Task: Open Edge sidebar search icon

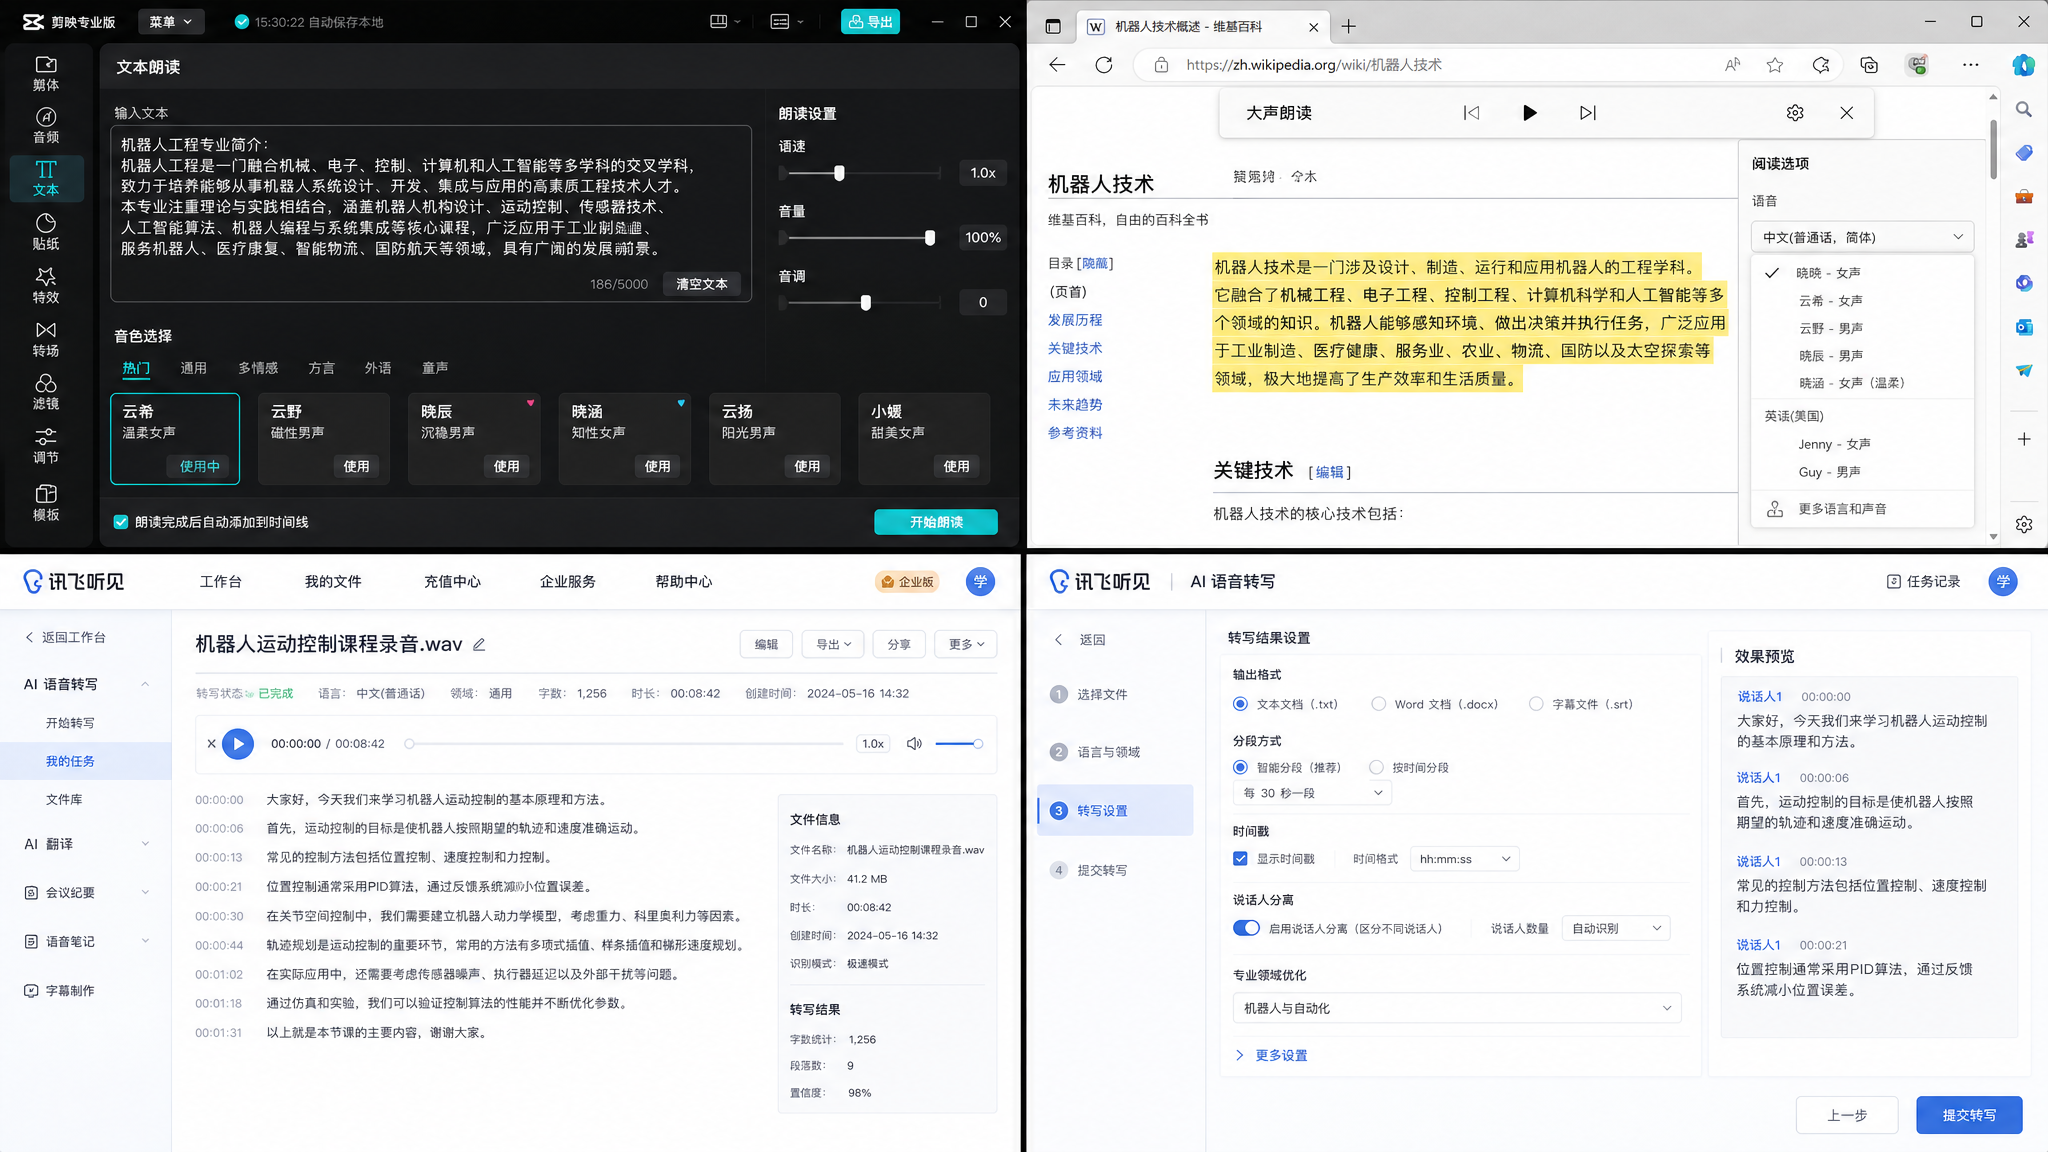Action: (x=2024, y=109)
